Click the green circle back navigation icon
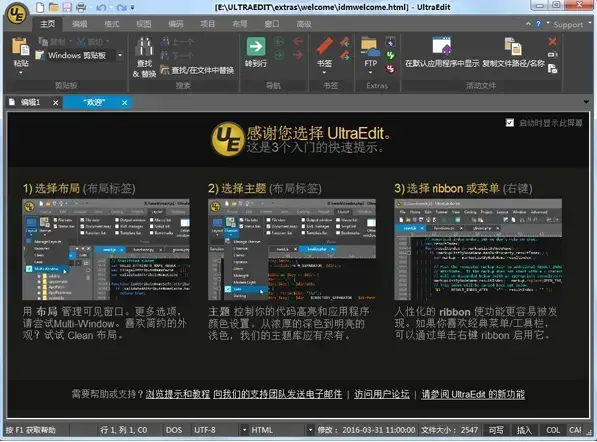Viewport: 597px width, 442px height. (x=279, y=41)
